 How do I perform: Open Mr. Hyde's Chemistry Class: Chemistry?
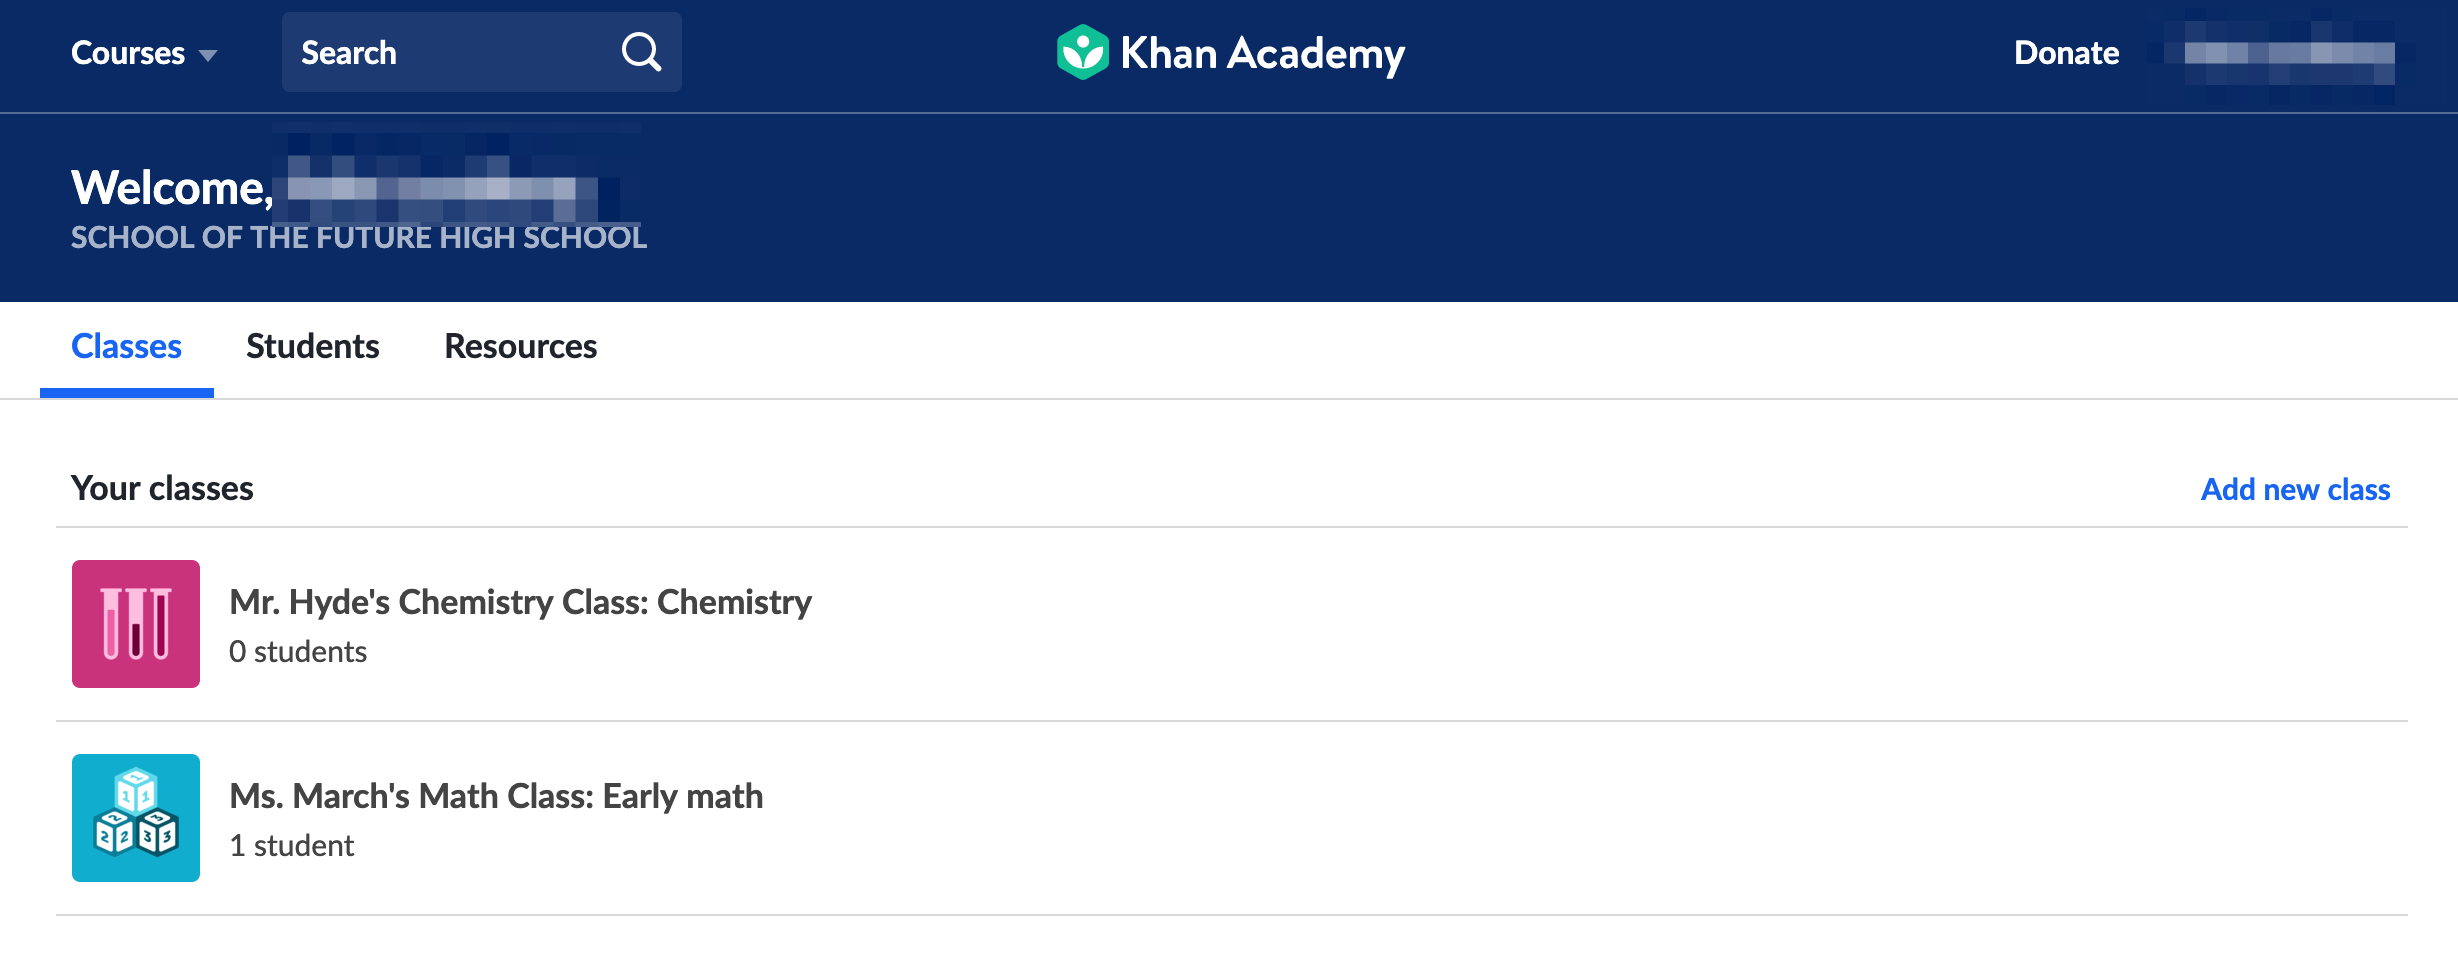[x=520, y=602]
